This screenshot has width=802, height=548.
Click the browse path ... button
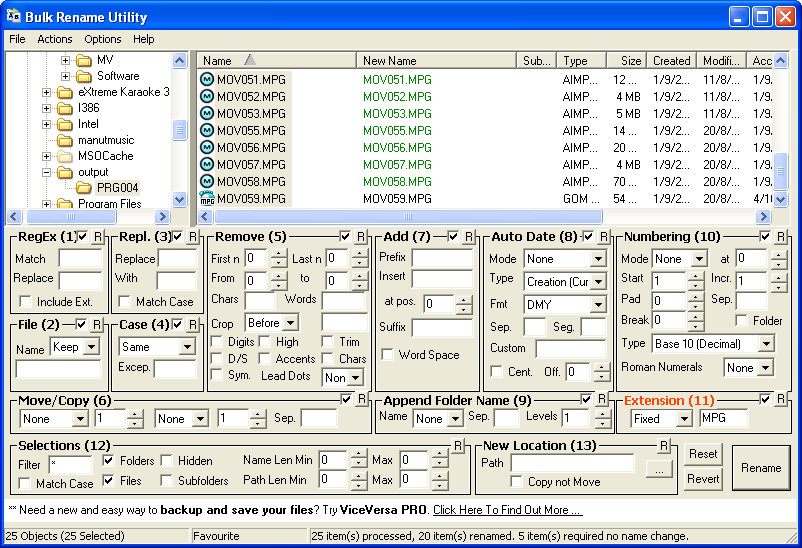[659, 469]
